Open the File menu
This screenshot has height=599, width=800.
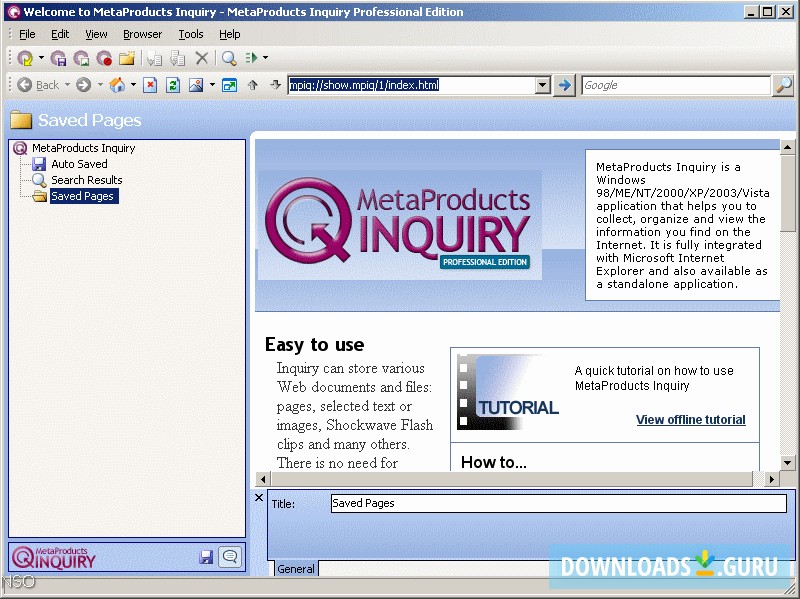click(27, 34)
